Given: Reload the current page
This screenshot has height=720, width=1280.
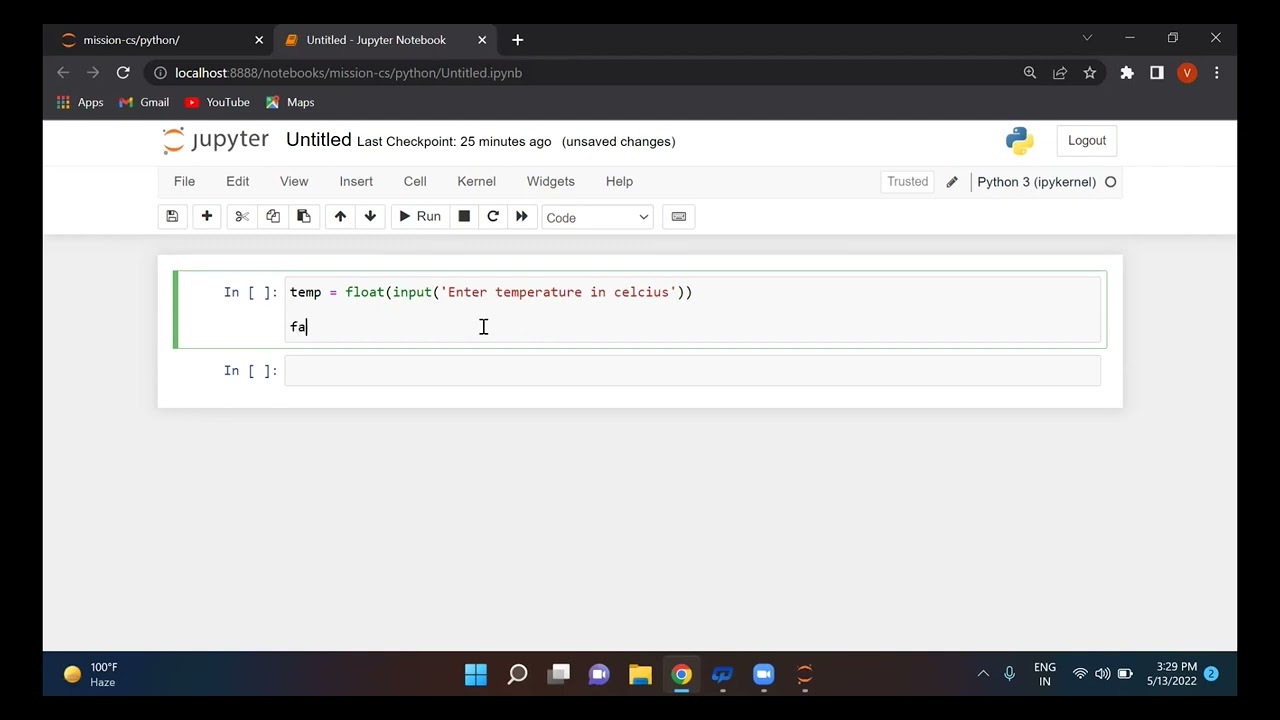Looking at the screenshot, I should point(123,73).
